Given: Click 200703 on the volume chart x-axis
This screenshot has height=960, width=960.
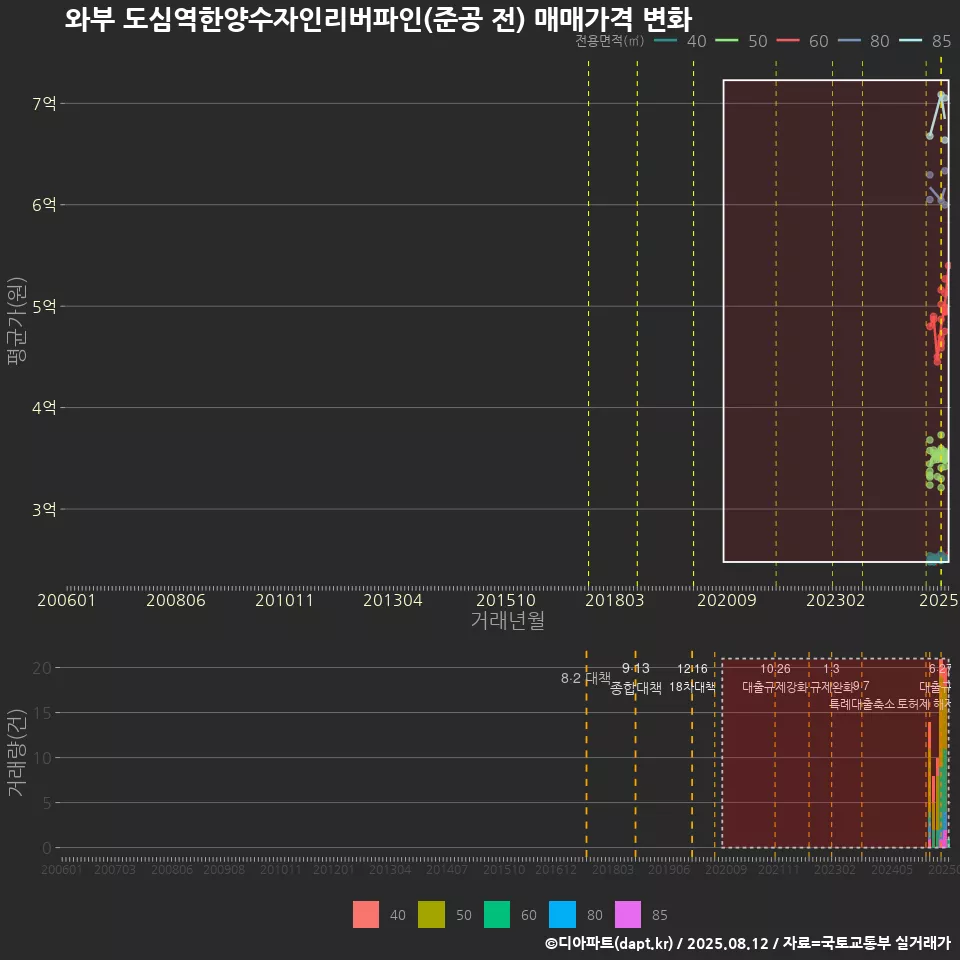Looking at the screenshot, I should point(114,869).
